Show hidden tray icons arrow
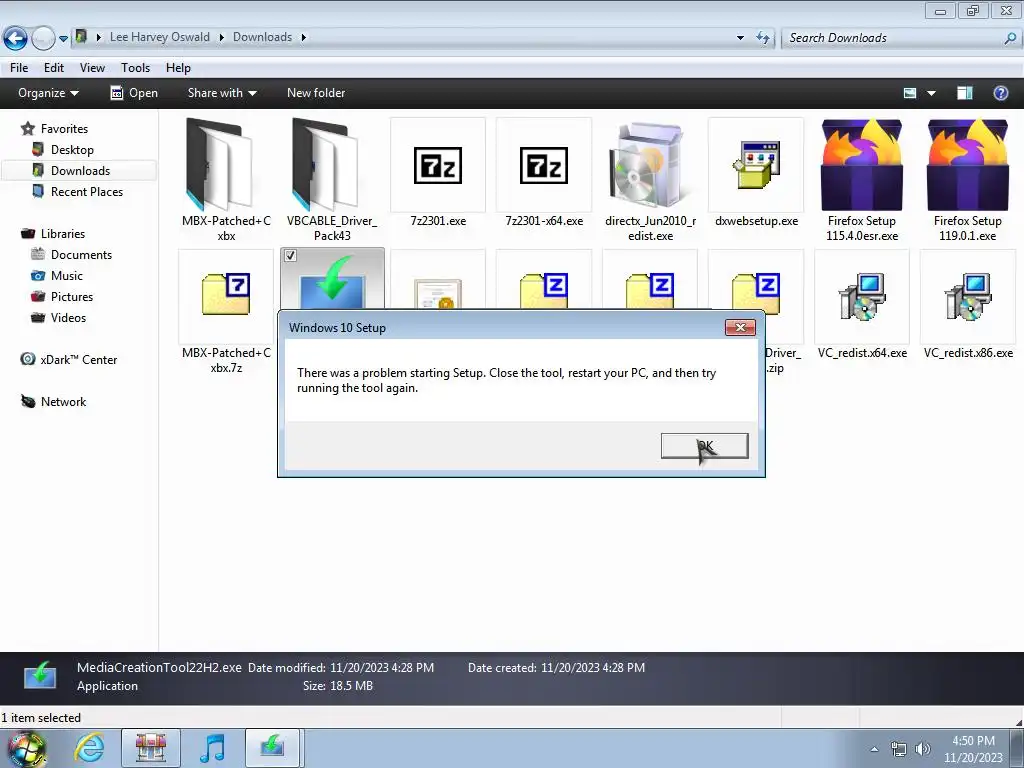This screenshot has width=1024, height=768. [x=874, y=748]
